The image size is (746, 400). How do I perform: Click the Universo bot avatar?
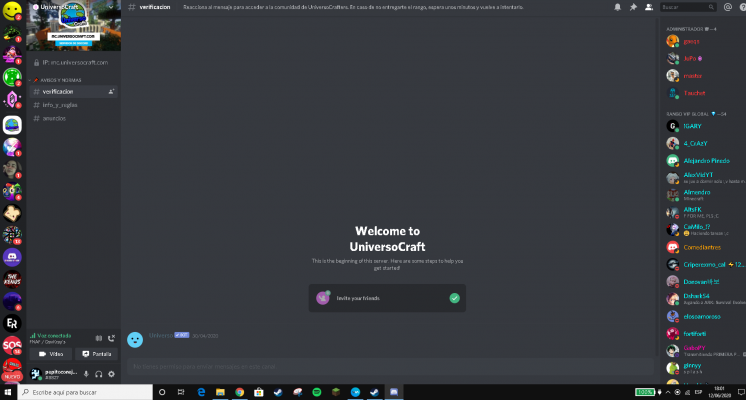(135, 340)
